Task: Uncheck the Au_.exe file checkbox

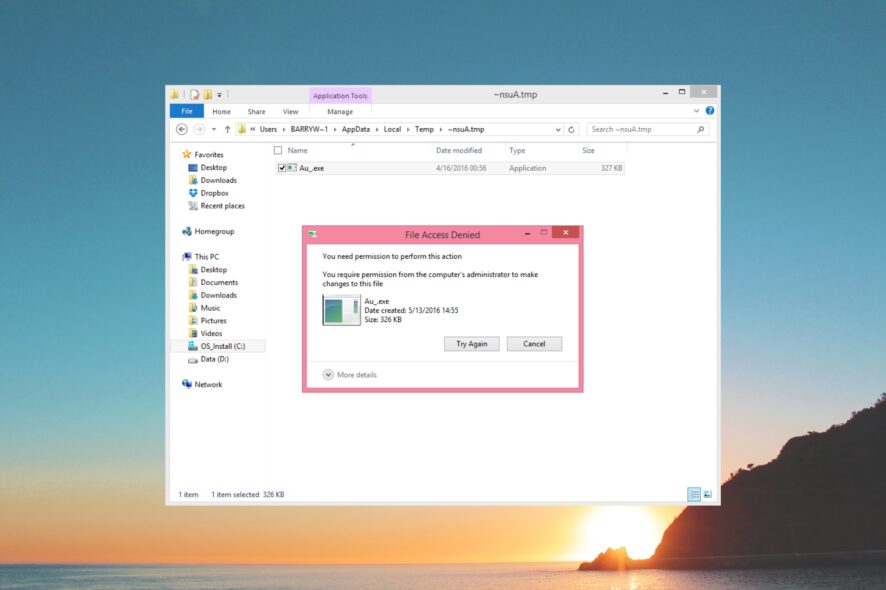Action: click(281, 168)
